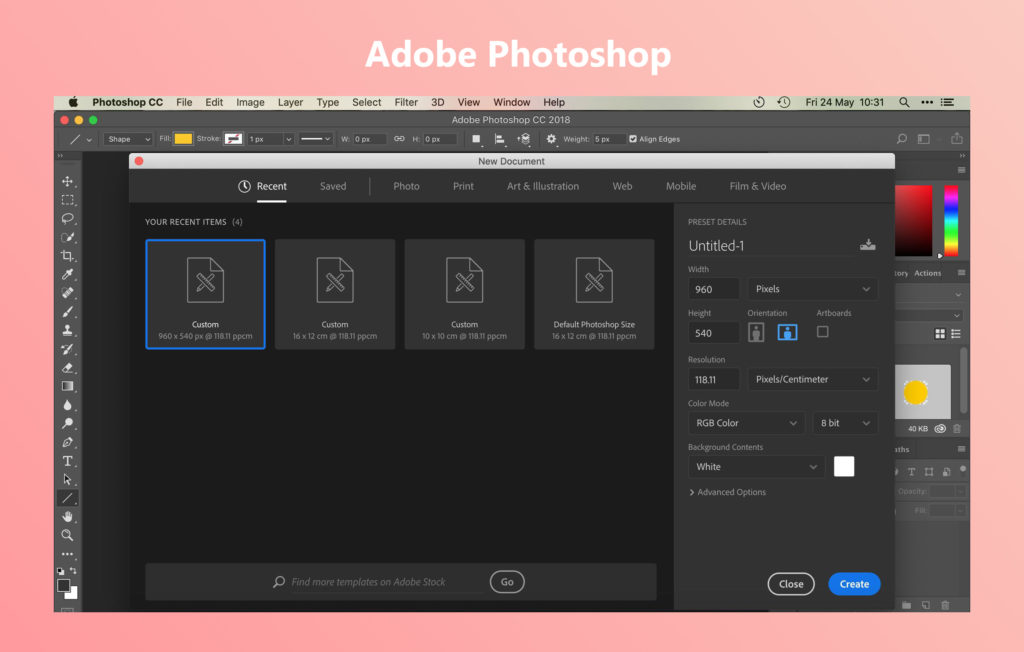This screenshot has height=652, width=1024.
Task: Click the path alignment icon in options bar
Action: click(500, 139)
